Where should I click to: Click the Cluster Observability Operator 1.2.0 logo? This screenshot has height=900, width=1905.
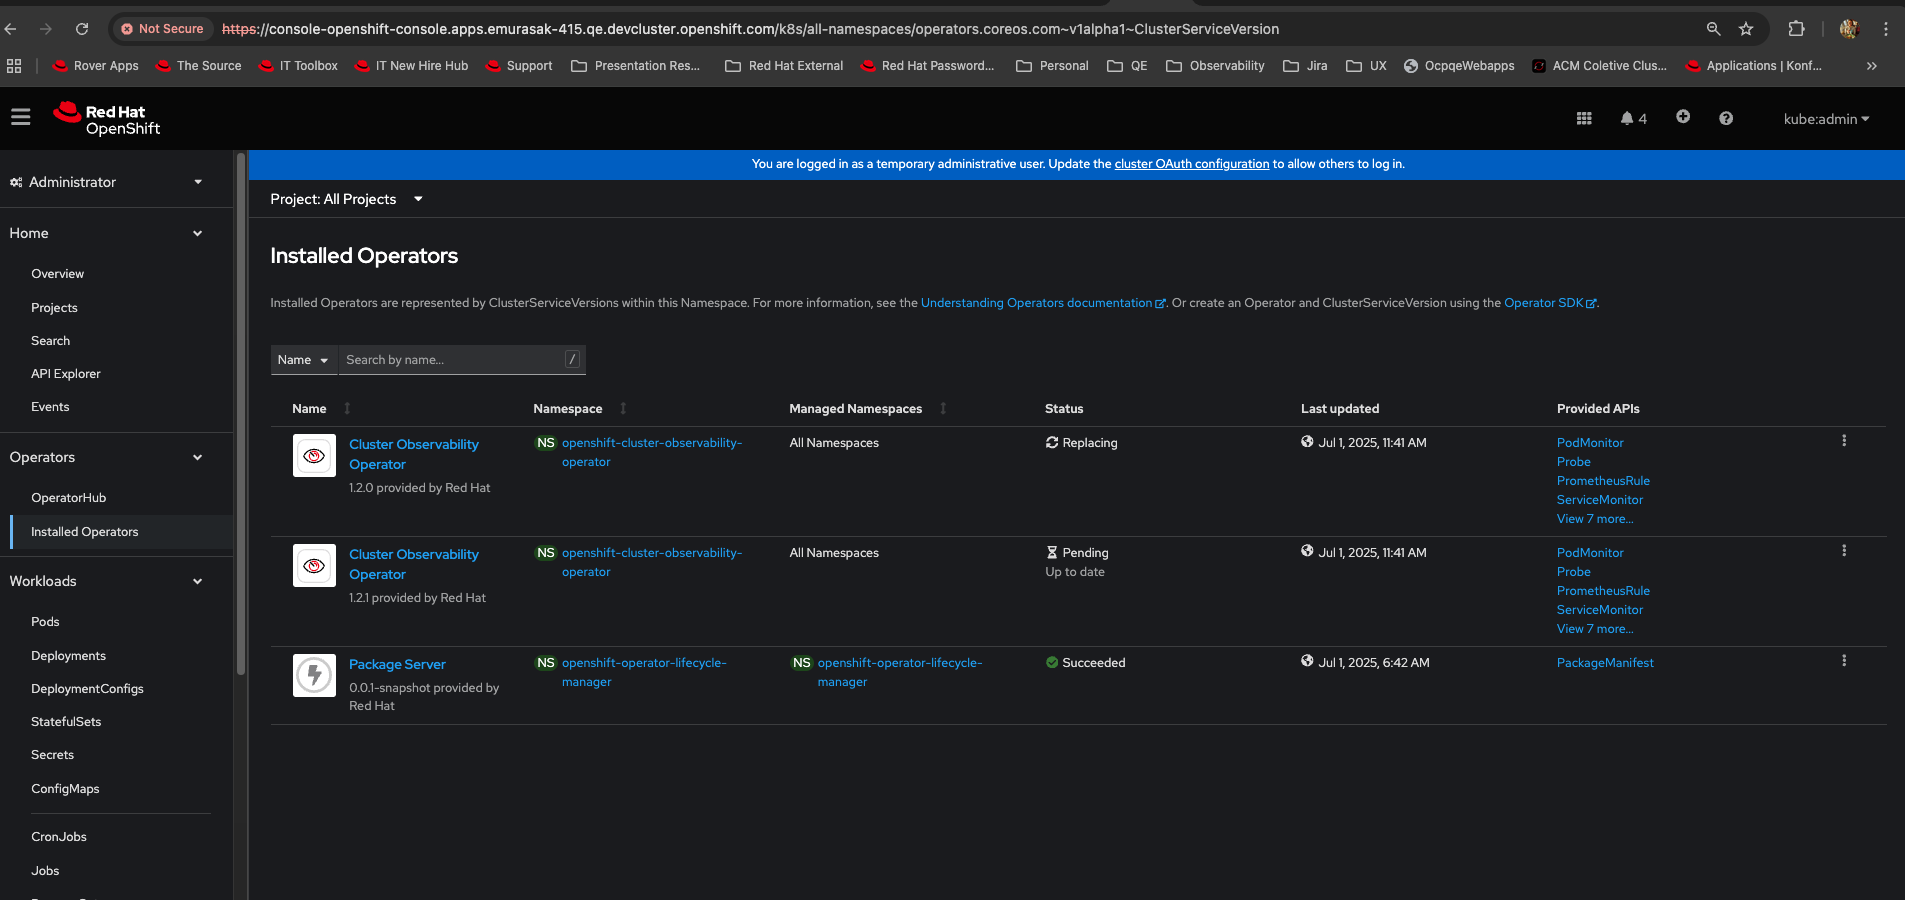click(314, 456)
